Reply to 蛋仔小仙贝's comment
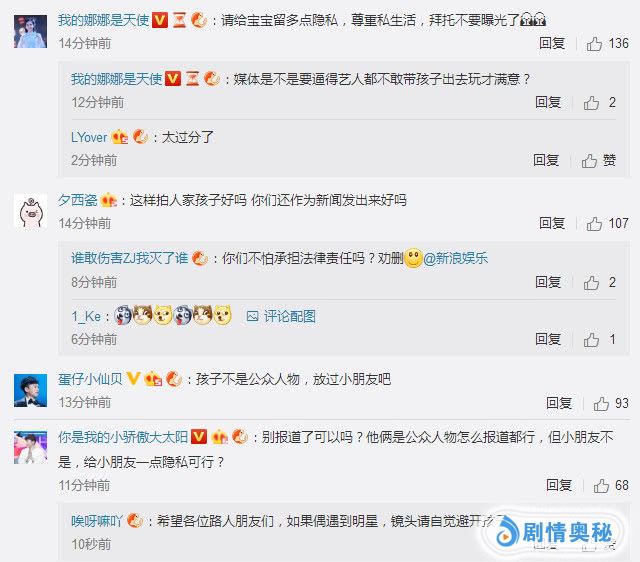 559,403
